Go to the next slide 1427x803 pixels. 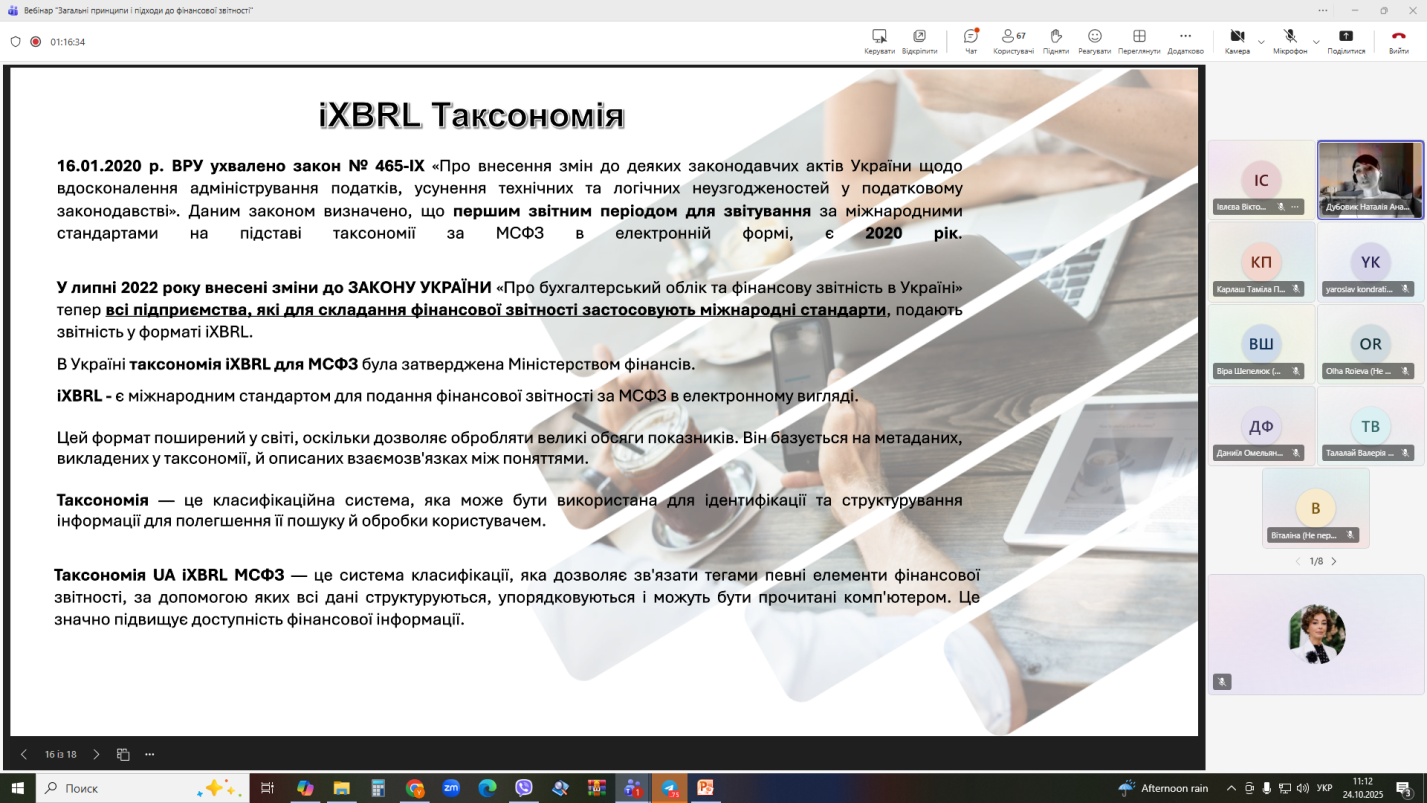(96, 754)
